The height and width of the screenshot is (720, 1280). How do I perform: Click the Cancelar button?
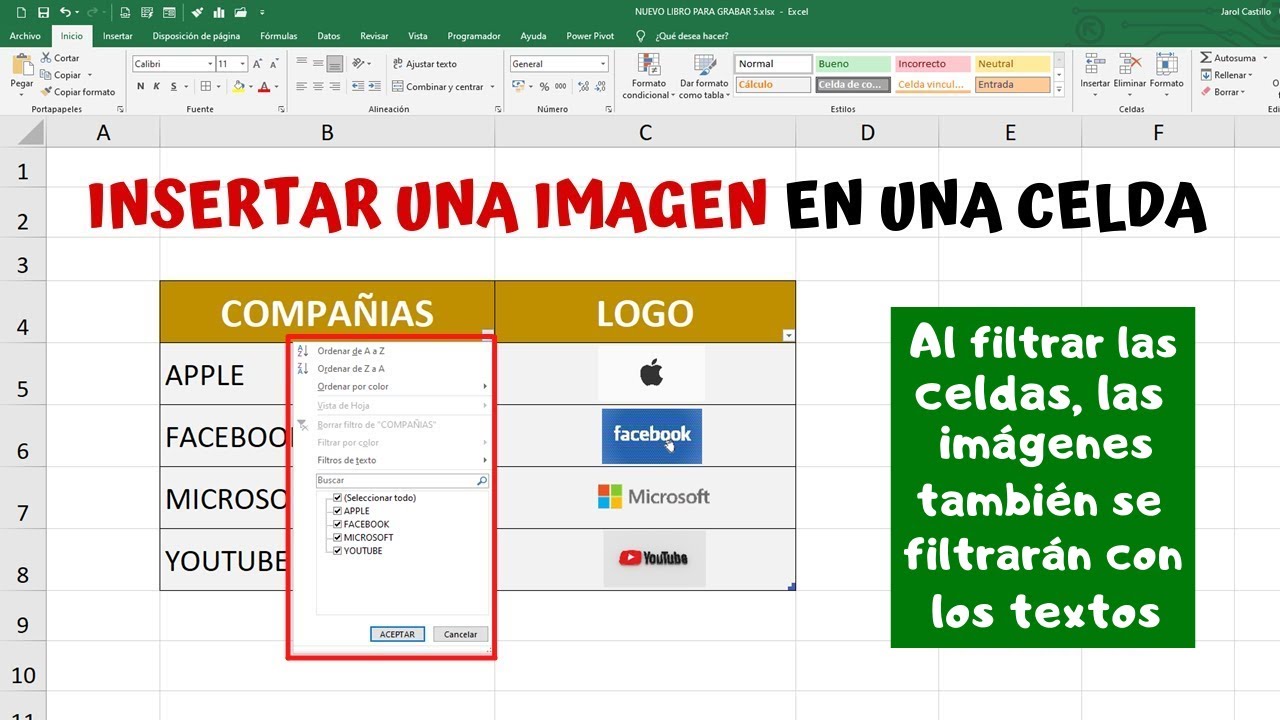(460, 634)
